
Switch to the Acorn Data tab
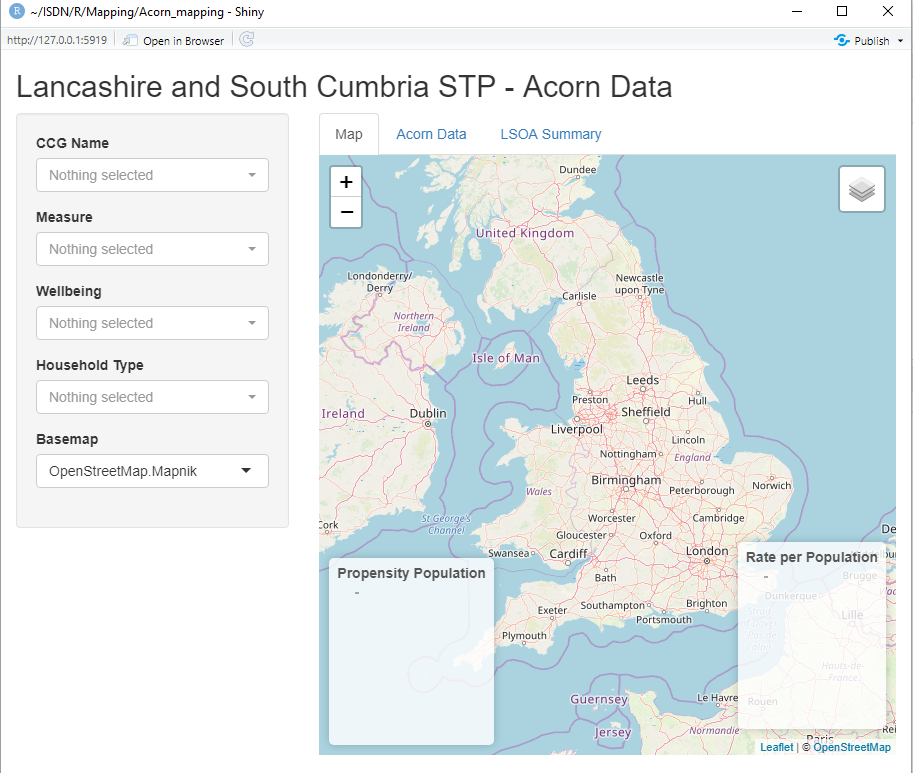[431, 134]
